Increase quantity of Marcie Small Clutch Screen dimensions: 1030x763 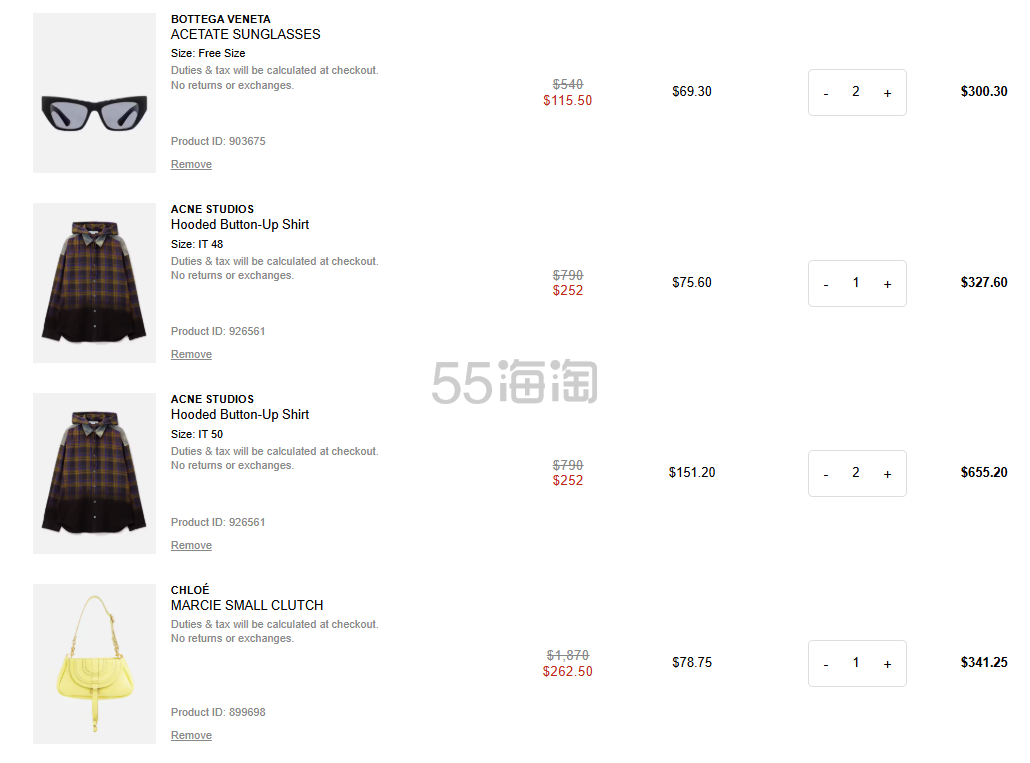tap(887, 664)
